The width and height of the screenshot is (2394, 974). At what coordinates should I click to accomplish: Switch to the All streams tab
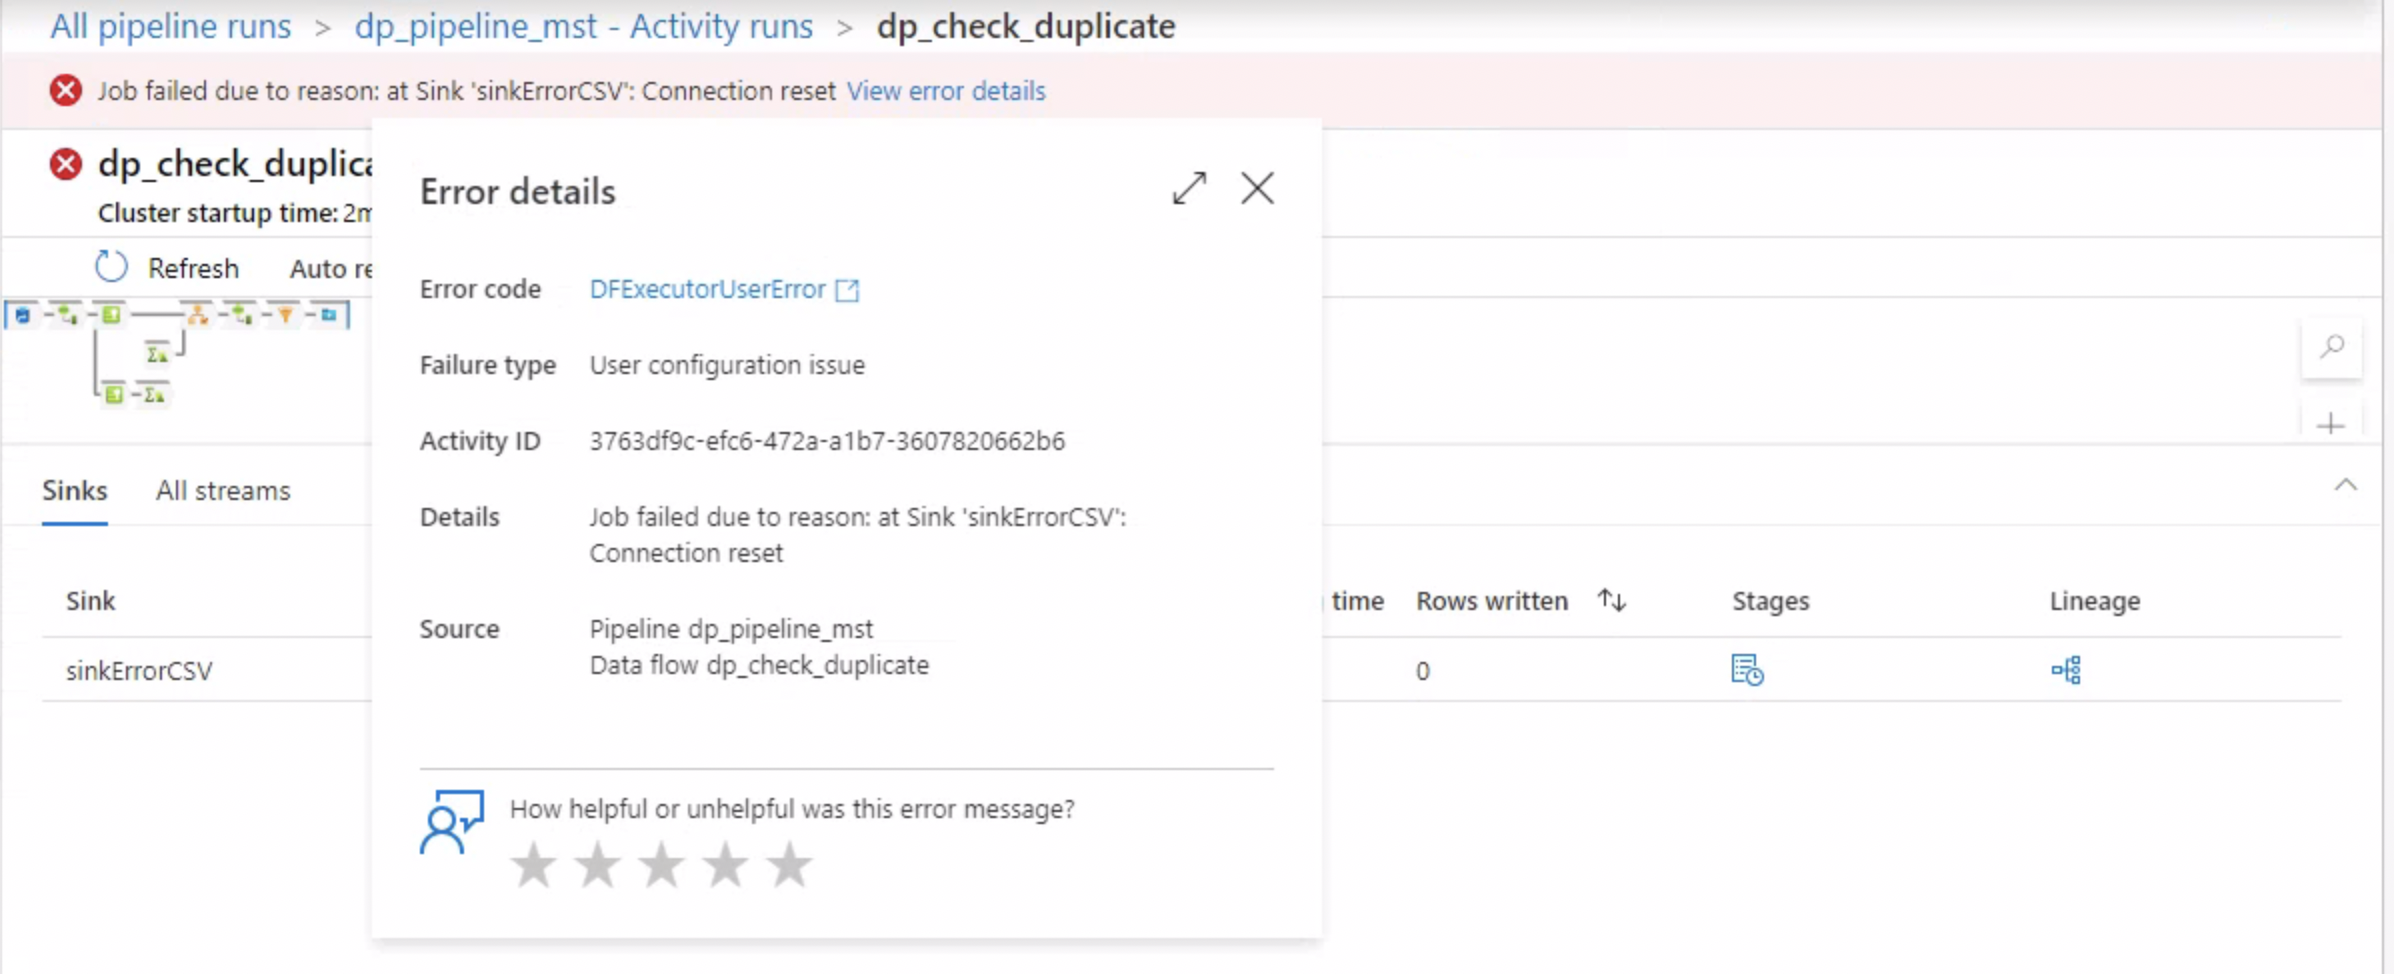click(x=222, y=490)
